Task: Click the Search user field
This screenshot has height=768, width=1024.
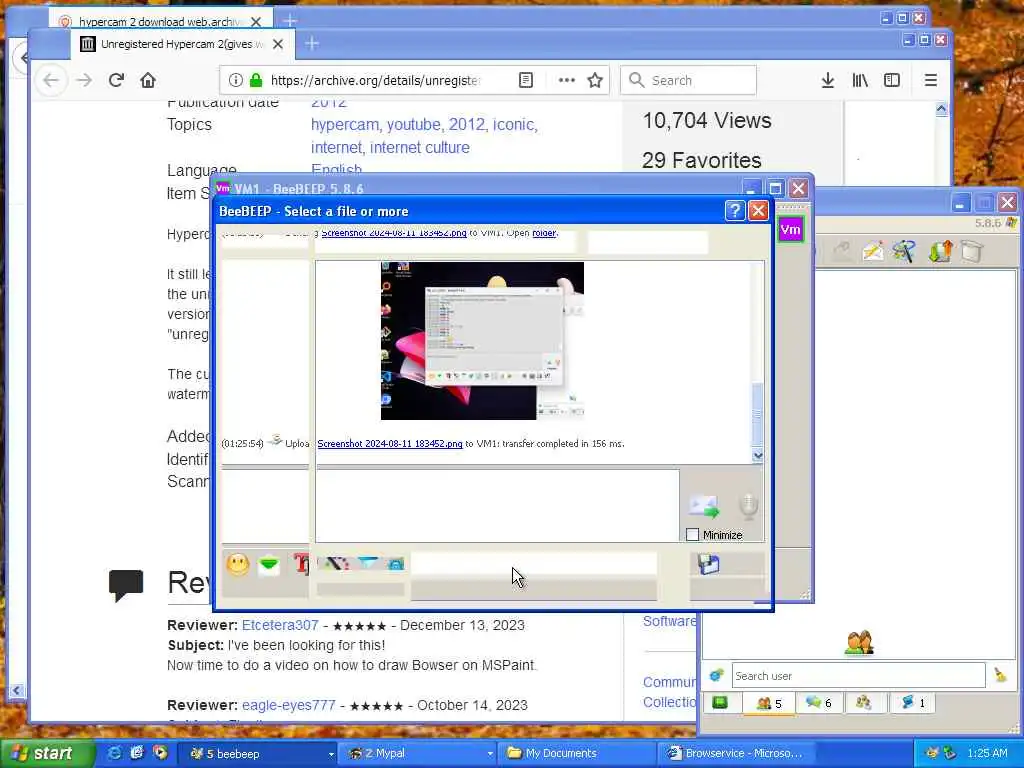Action: pos(858,675)
